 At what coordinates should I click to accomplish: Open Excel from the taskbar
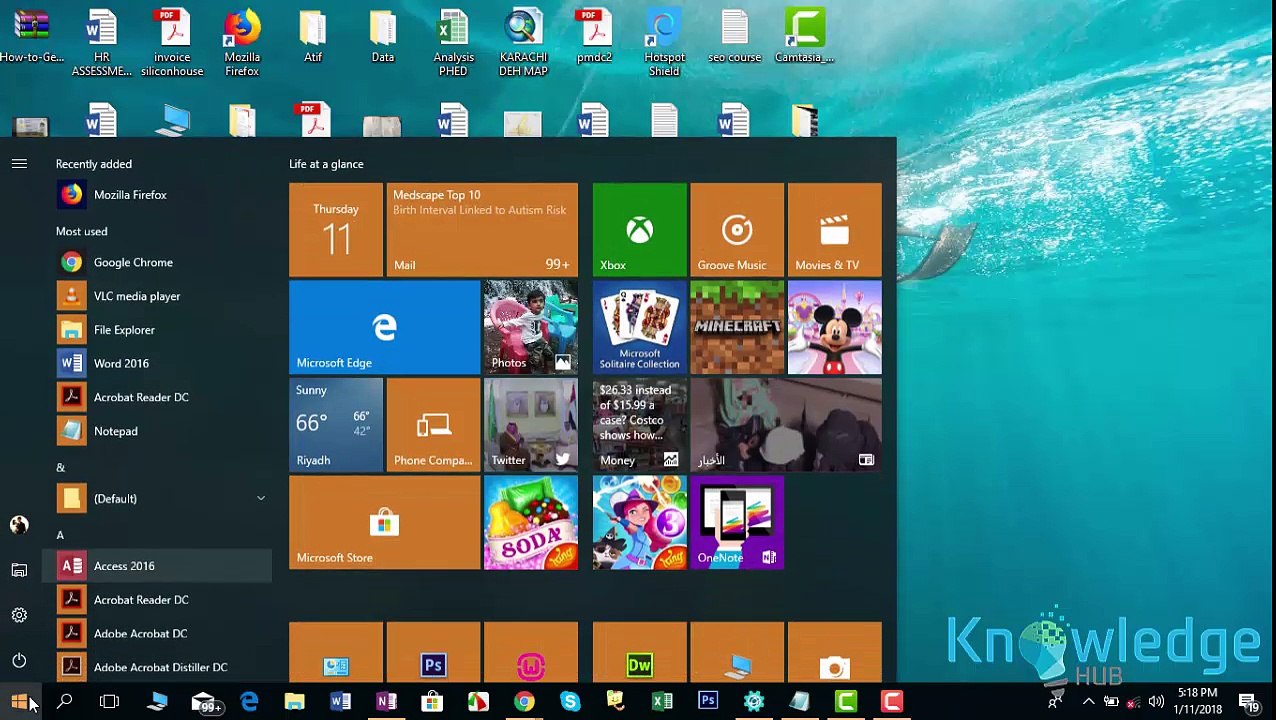(x=662, y=702)
